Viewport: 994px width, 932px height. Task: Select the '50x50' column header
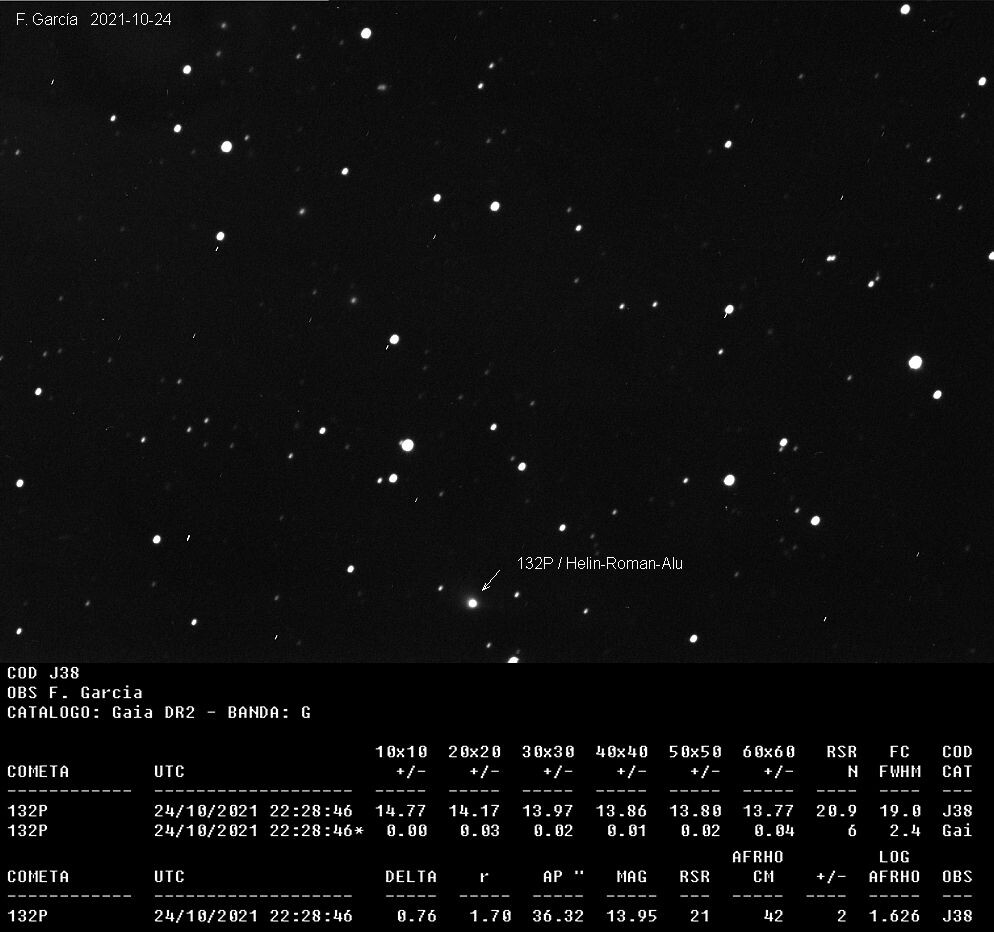(695, 752)
